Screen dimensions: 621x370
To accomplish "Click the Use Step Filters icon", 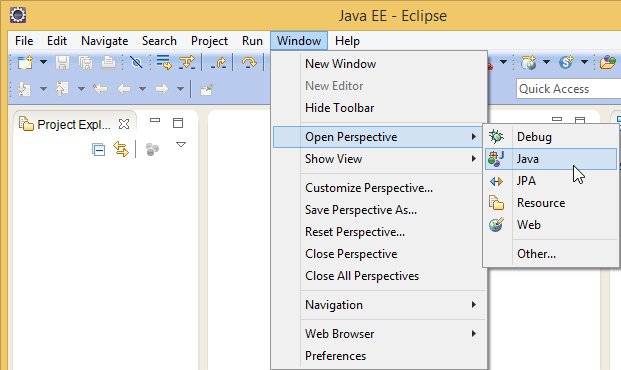I will tap(164, 63).
